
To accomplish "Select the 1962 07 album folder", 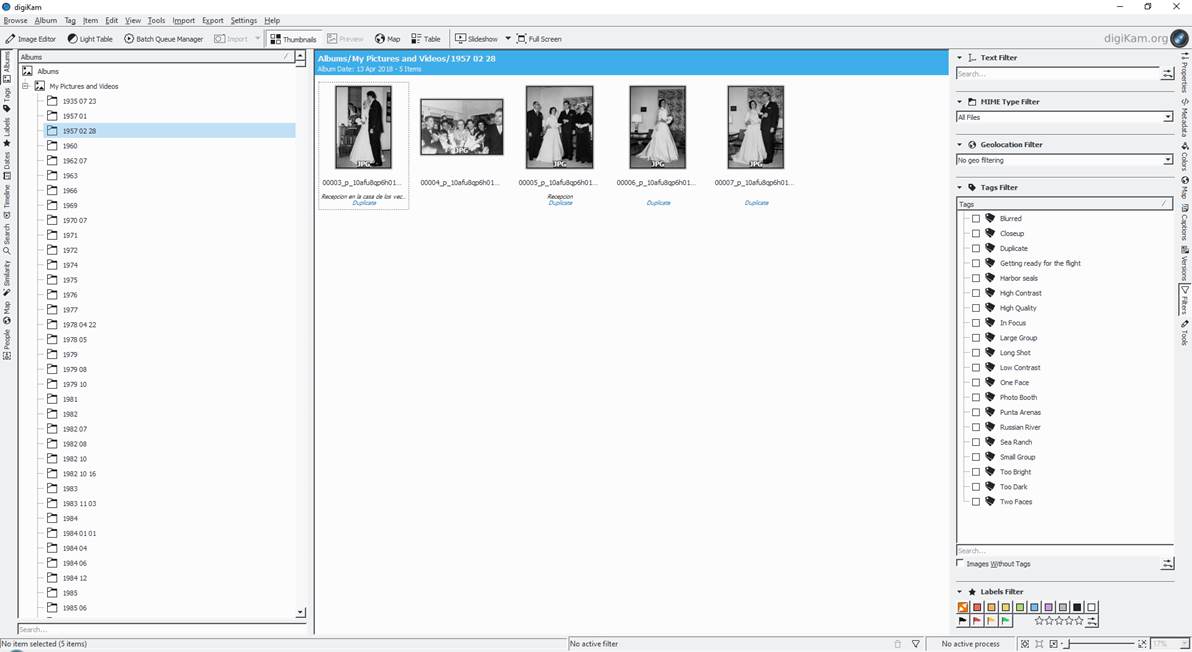I will point(74,161).
